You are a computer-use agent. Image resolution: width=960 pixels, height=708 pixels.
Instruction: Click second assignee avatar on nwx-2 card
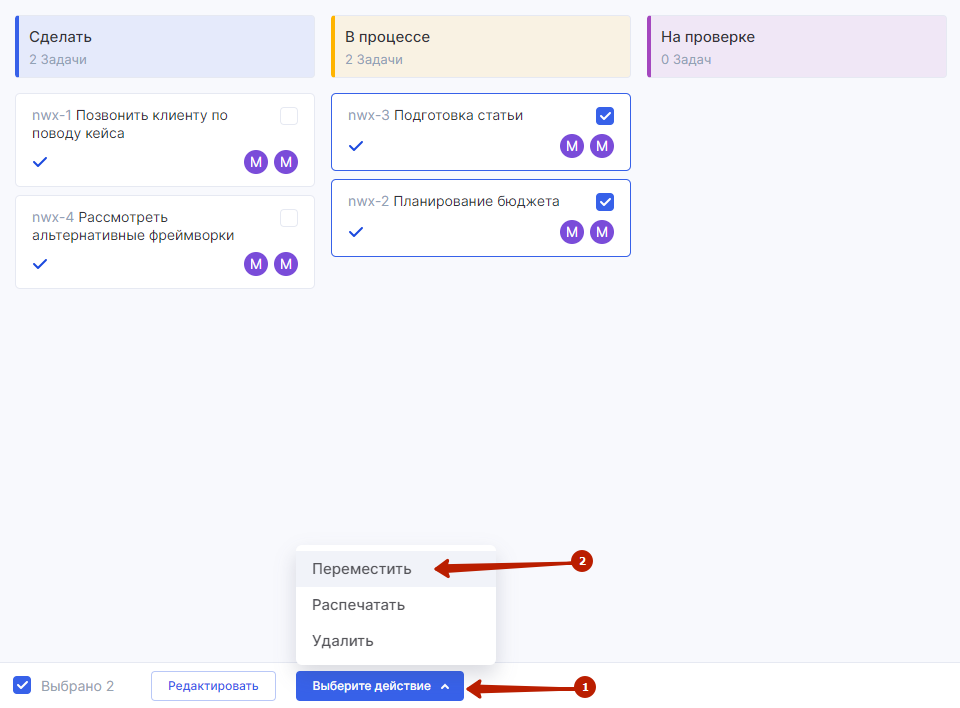click(601, 232)
